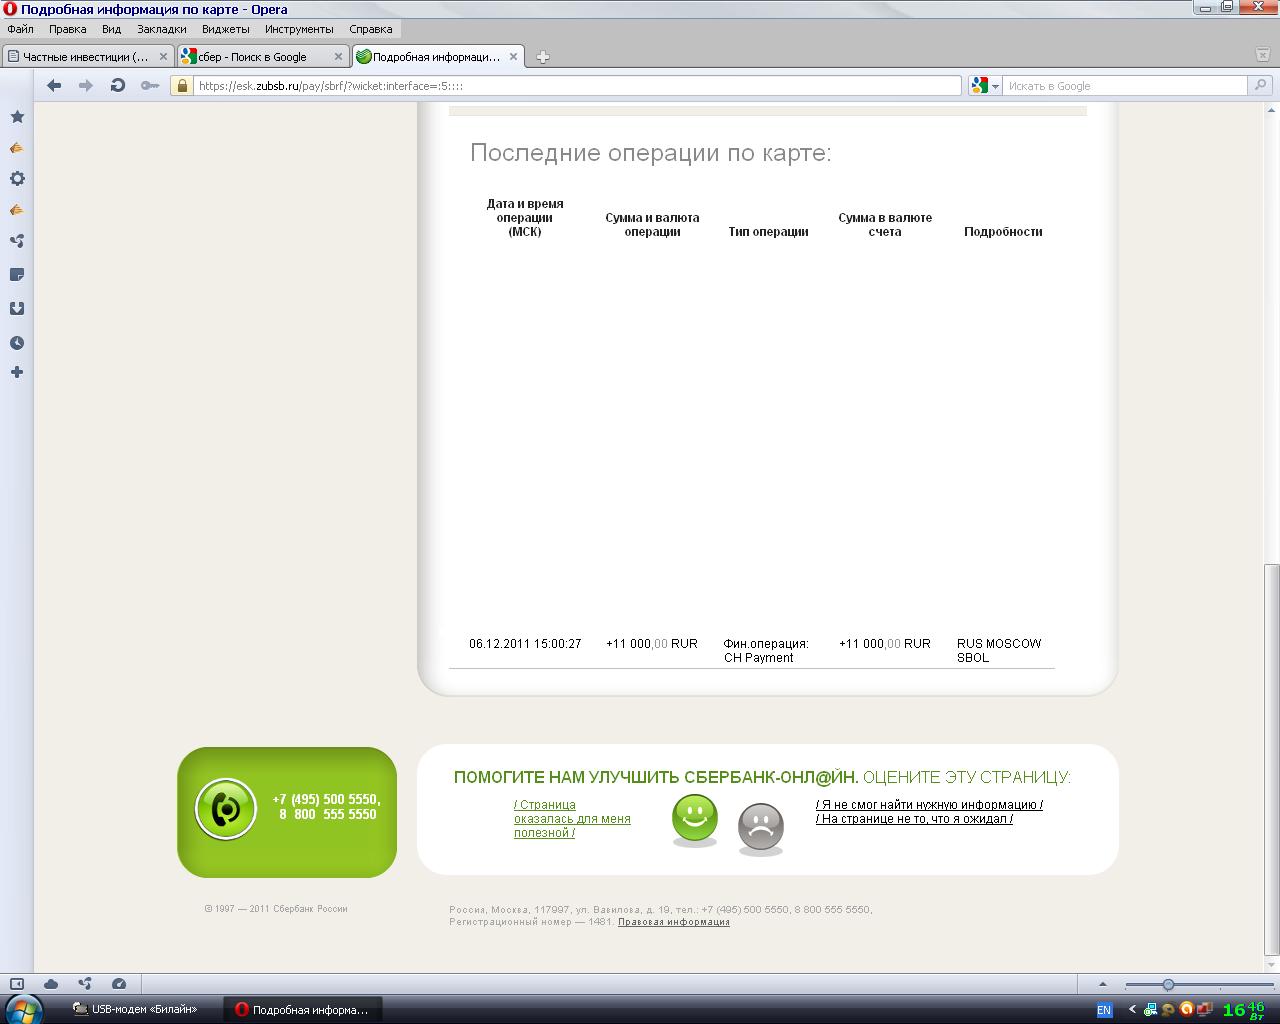This screenshot has height=1024, width=1280.
Task: Open USB-модем «Билайн» taskbar button
Action: coord(136,1010)
